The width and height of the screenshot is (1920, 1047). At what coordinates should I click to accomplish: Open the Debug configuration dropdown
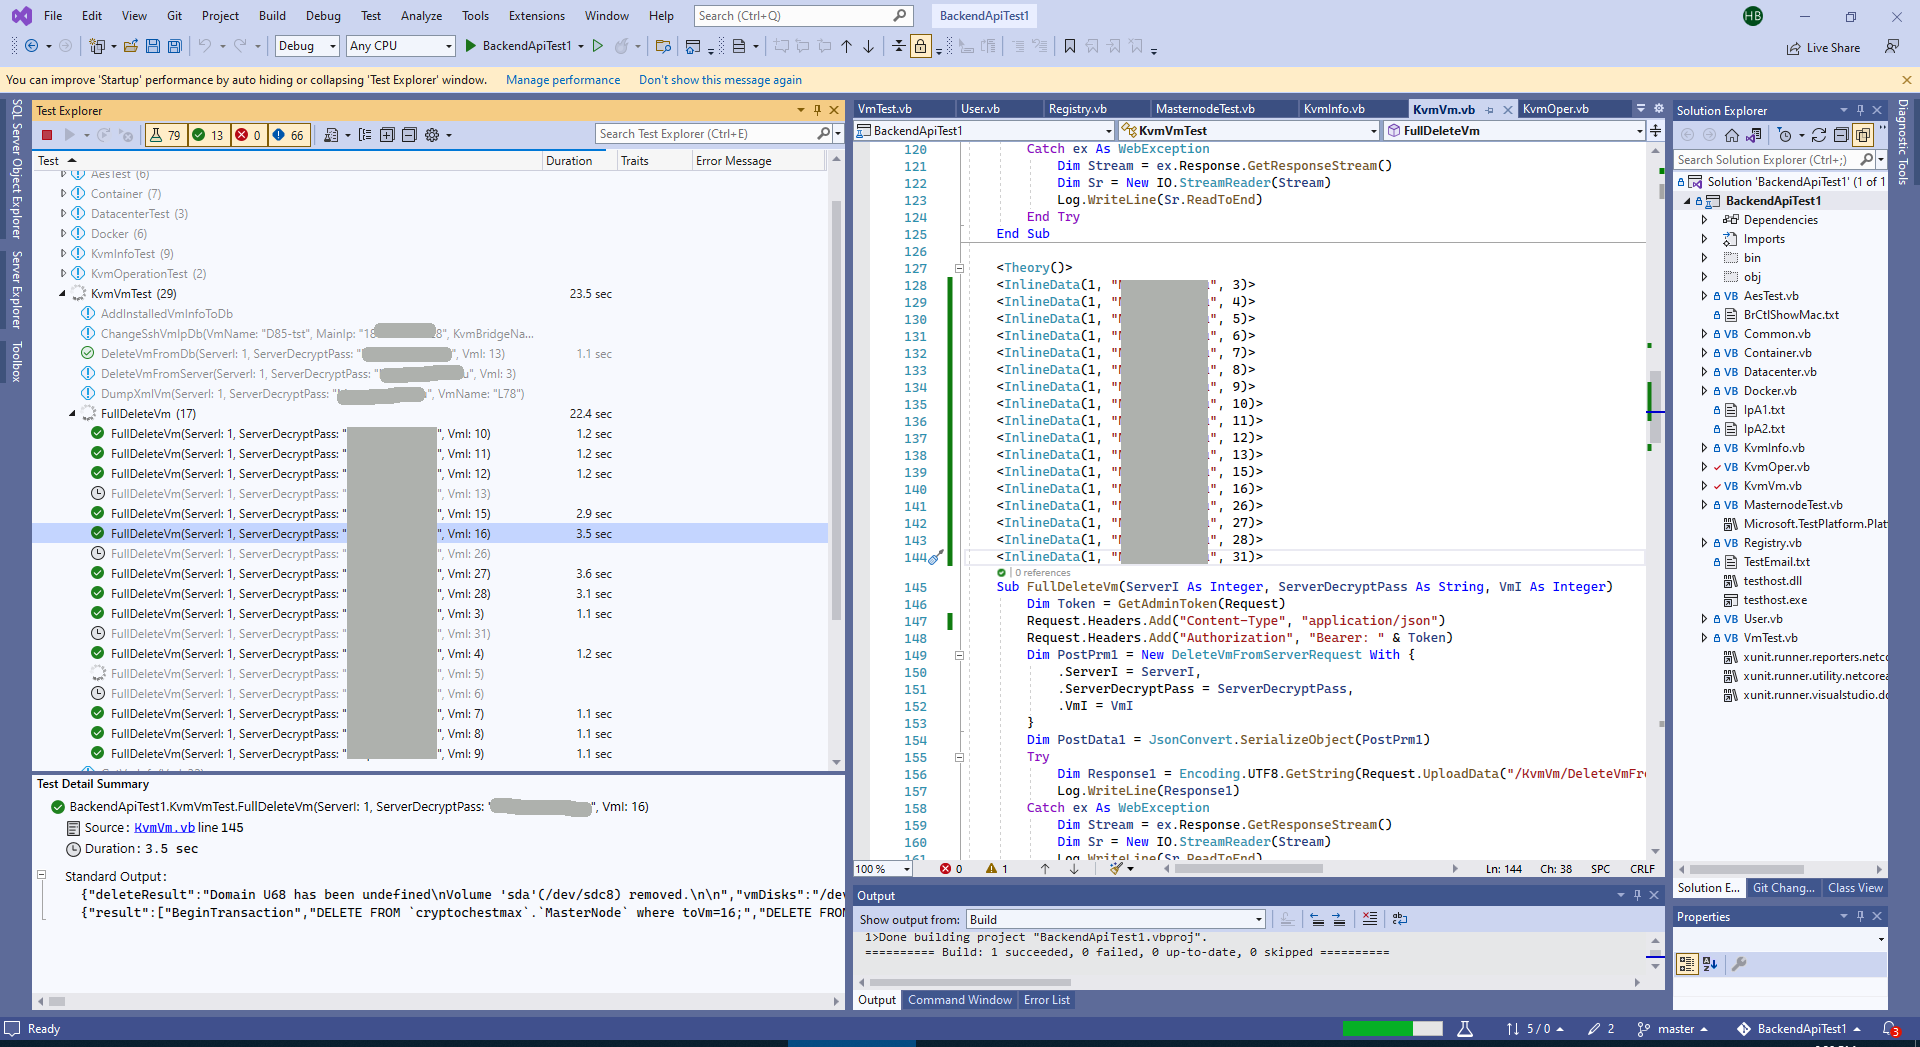pyautogui.click(x=306, y=46)
